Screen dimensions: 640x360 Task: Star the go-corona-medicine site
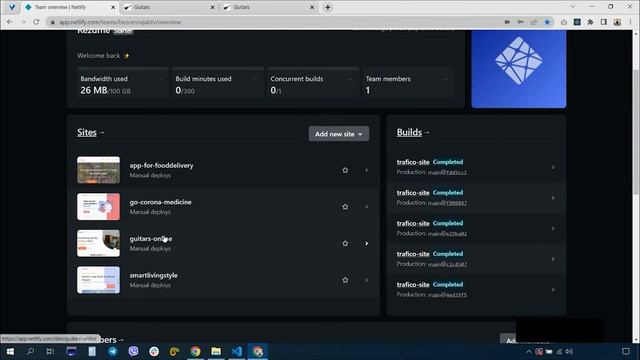point(345,207)
